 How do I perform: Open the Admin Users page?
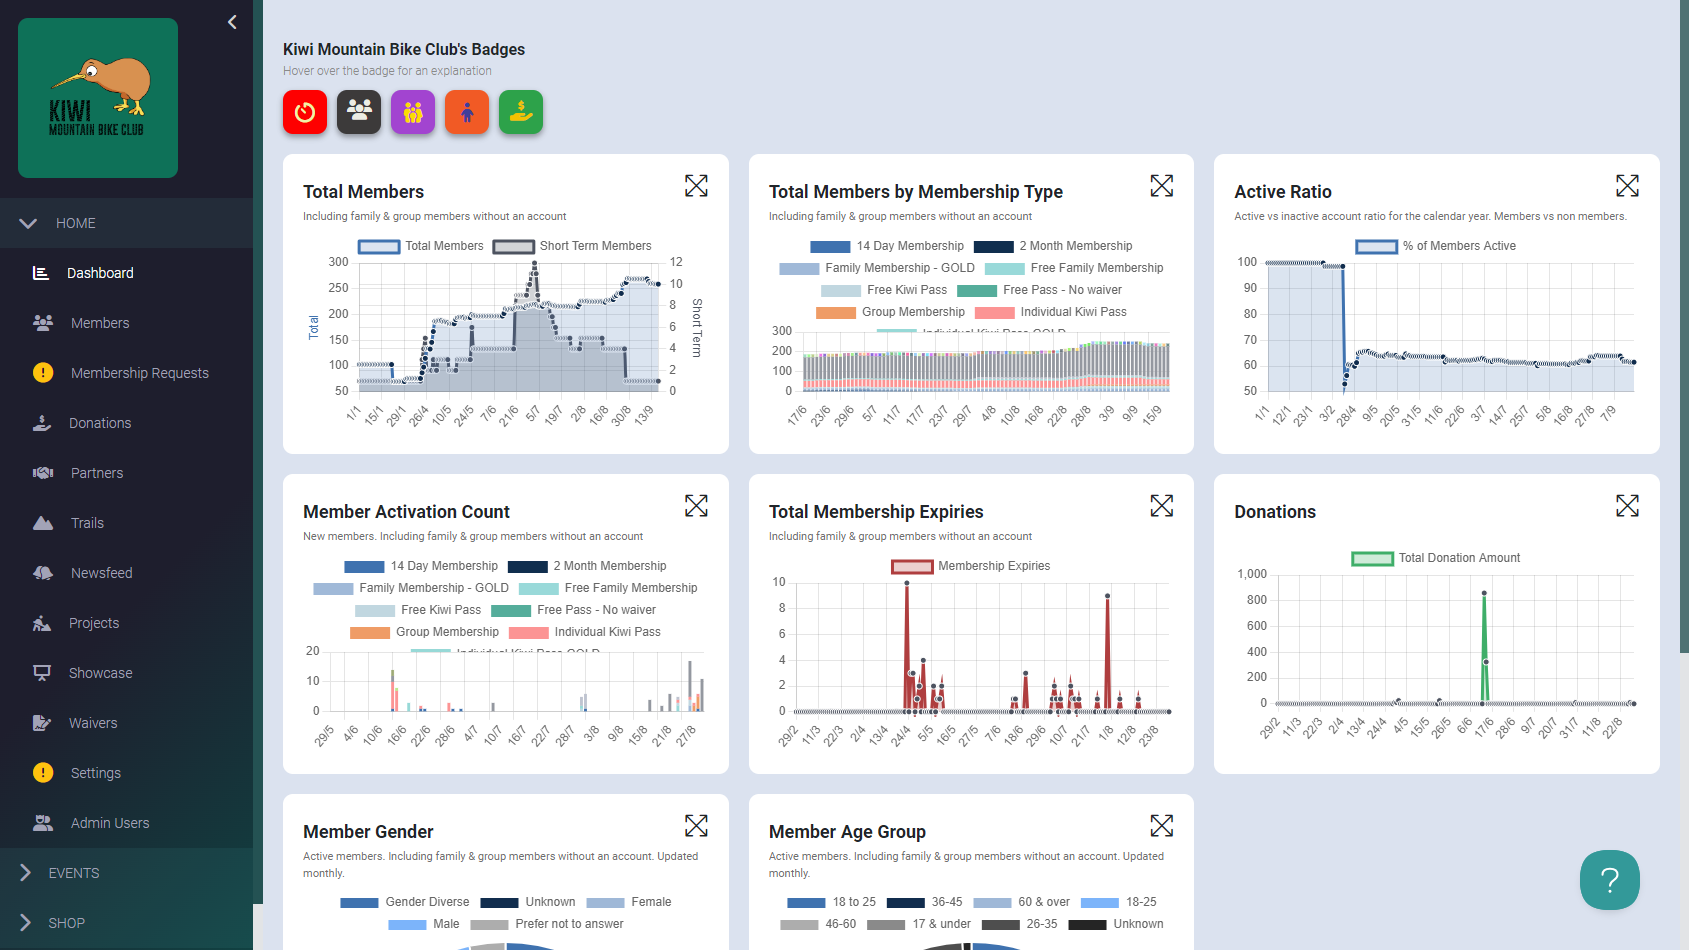click(126, 823)
